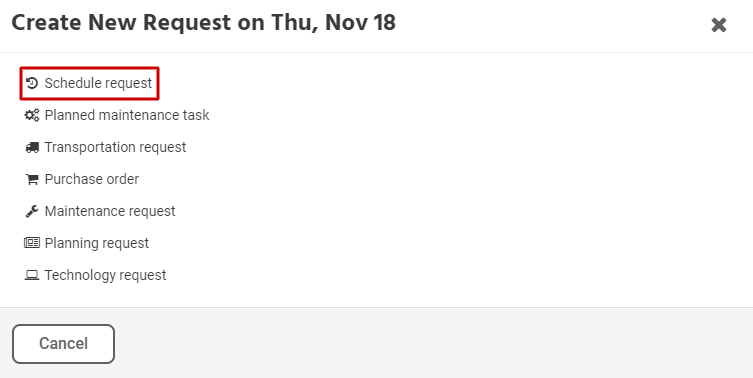Click the laptop icon for Technology request

click(32, 275)
